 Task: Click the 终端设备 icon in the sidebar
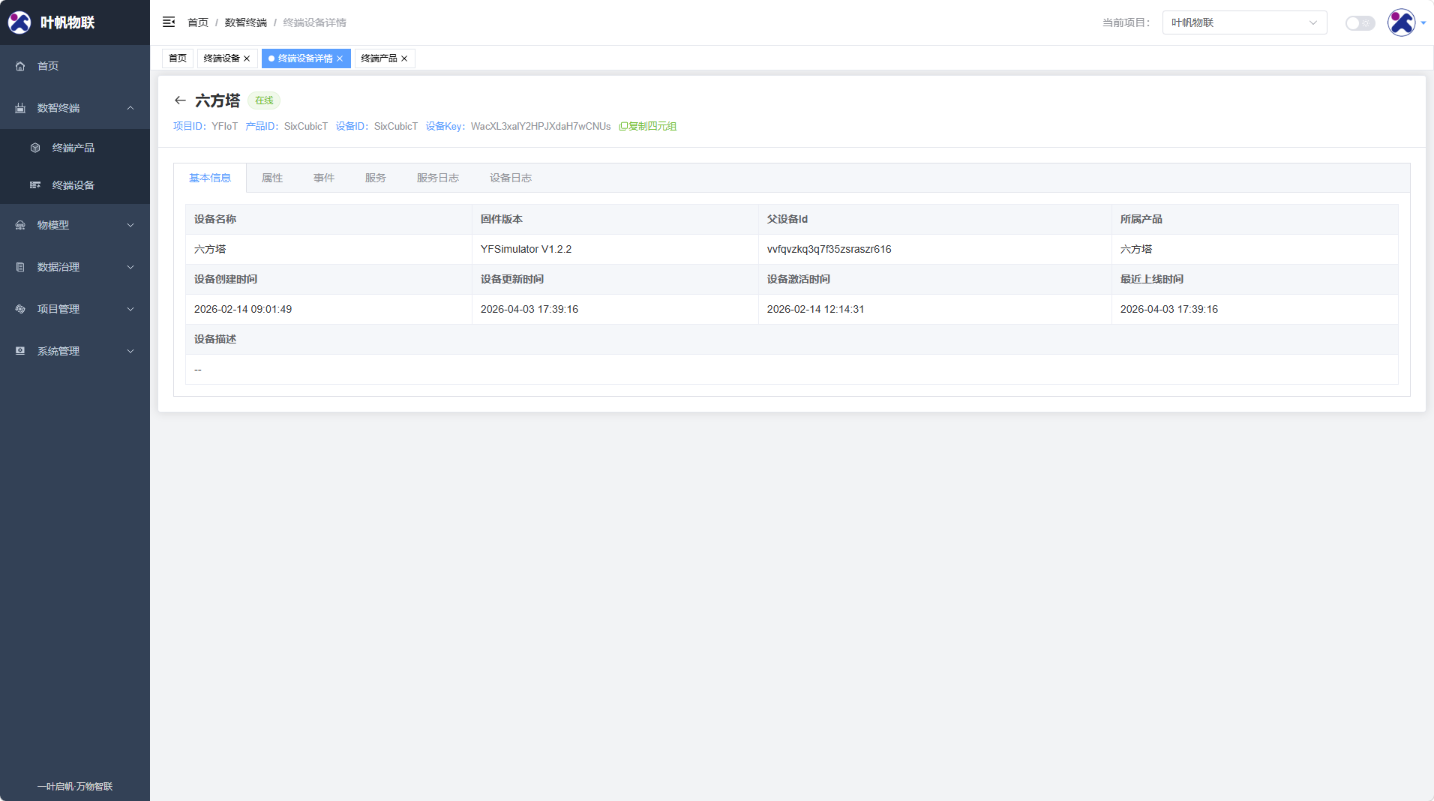click(x=35, y=185)
